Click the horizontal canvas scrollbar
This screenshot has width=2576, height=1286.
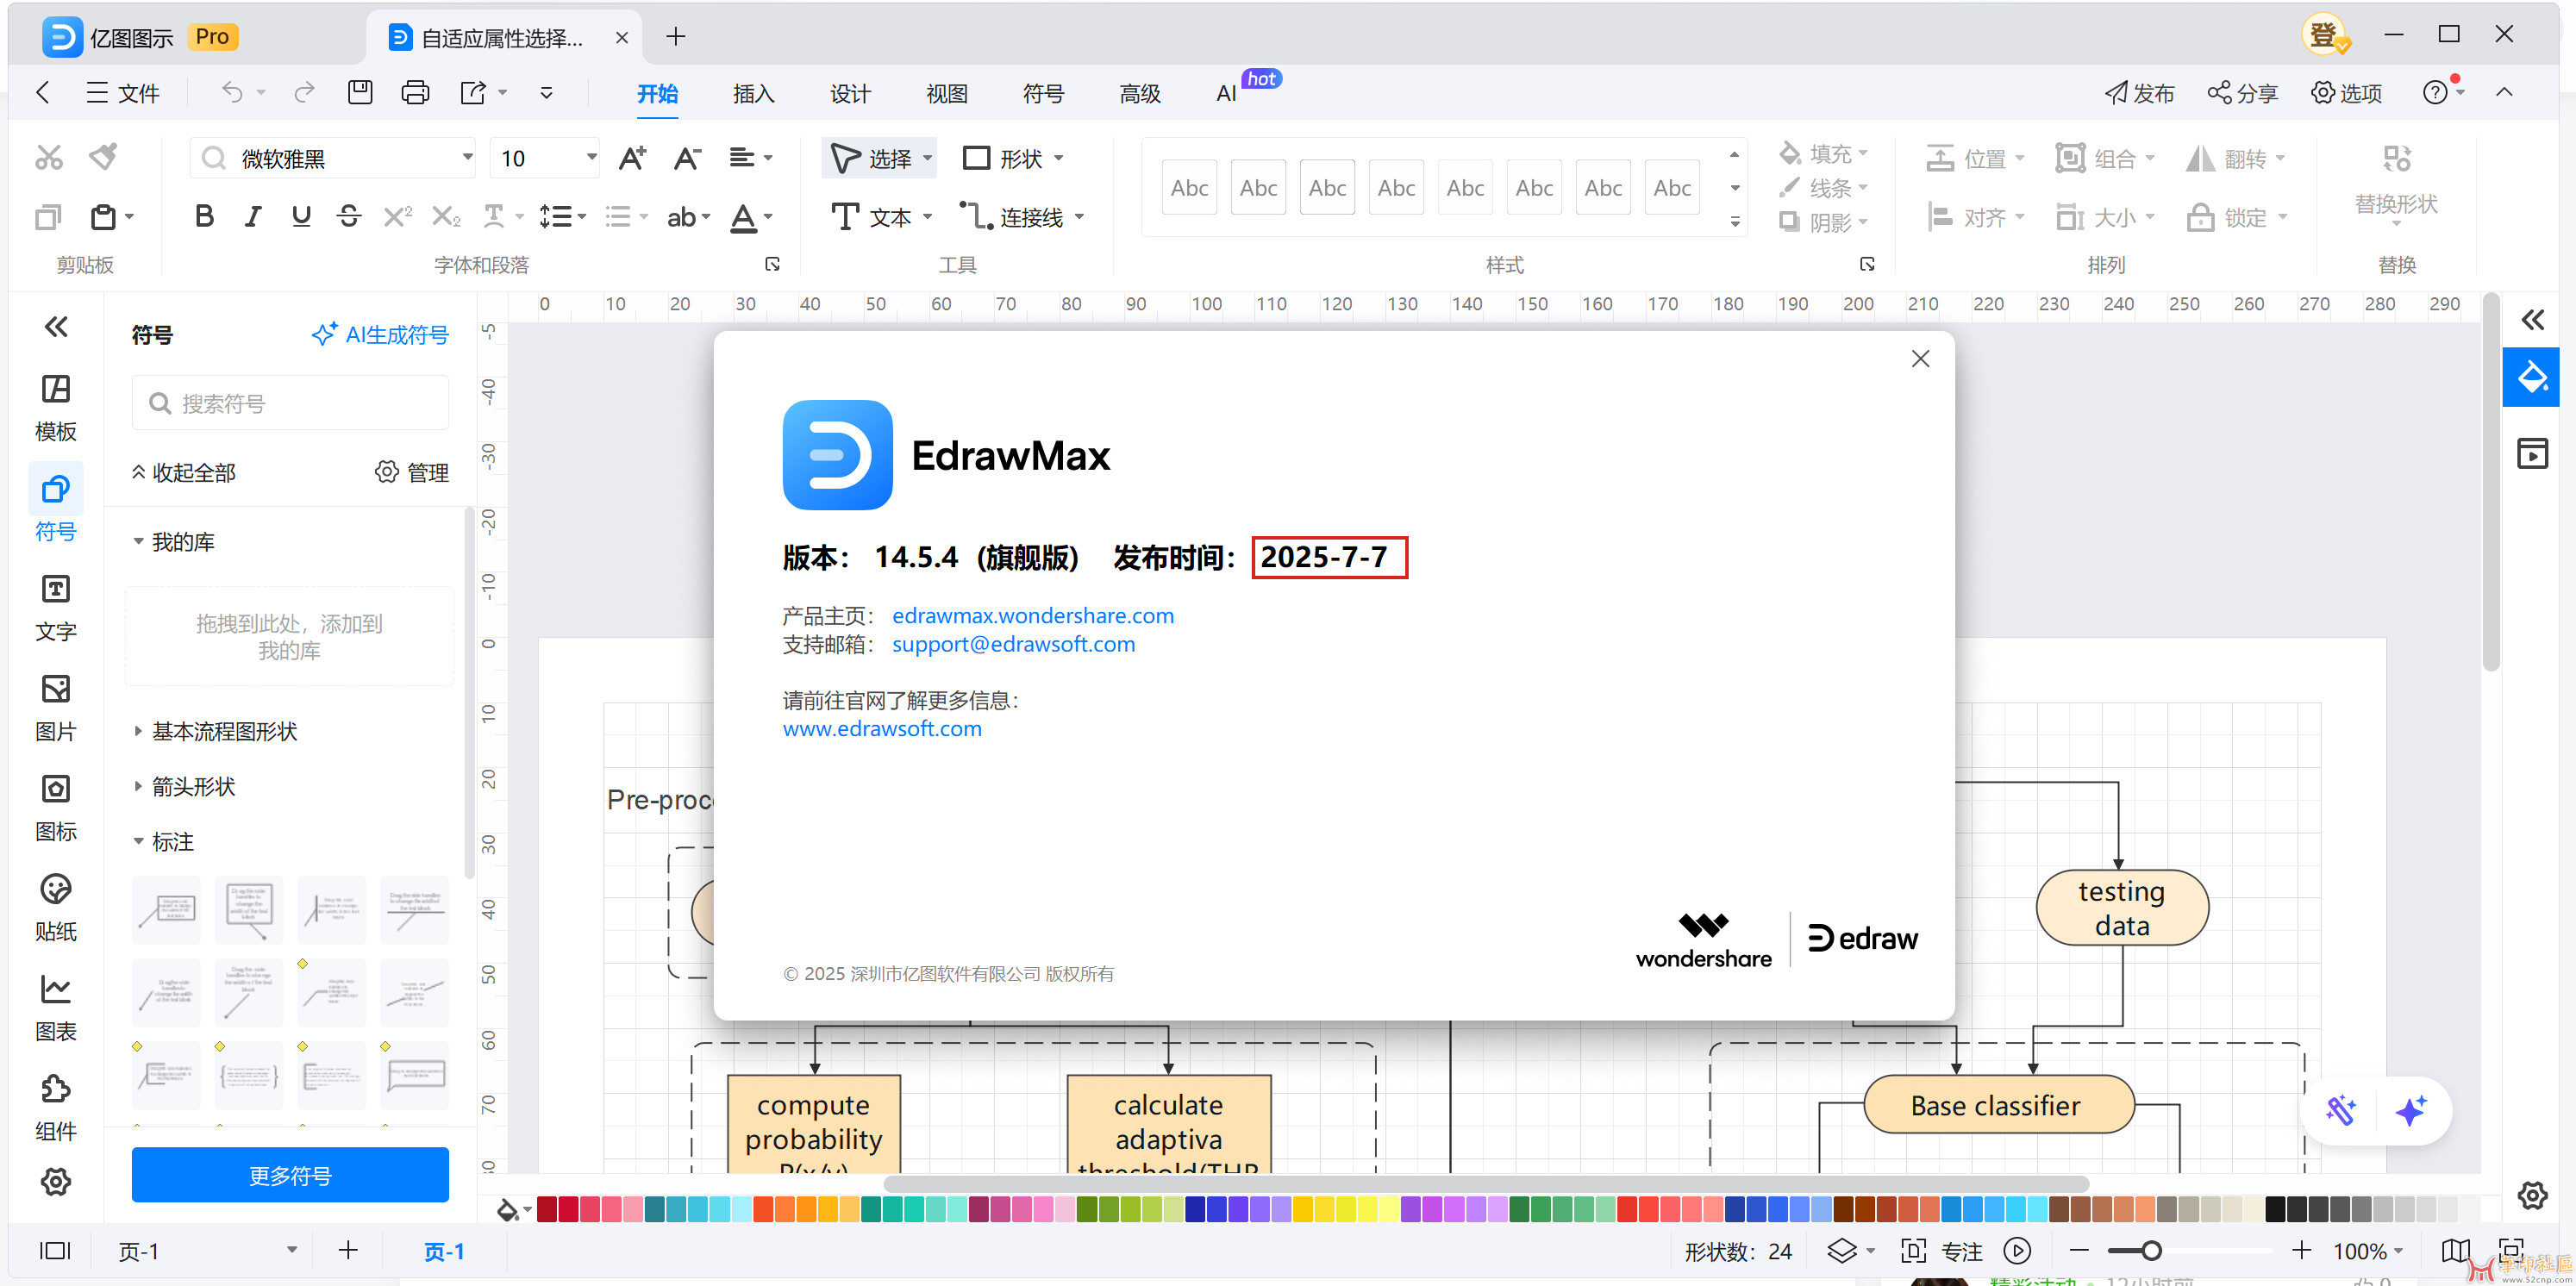click(1486, 1184)
